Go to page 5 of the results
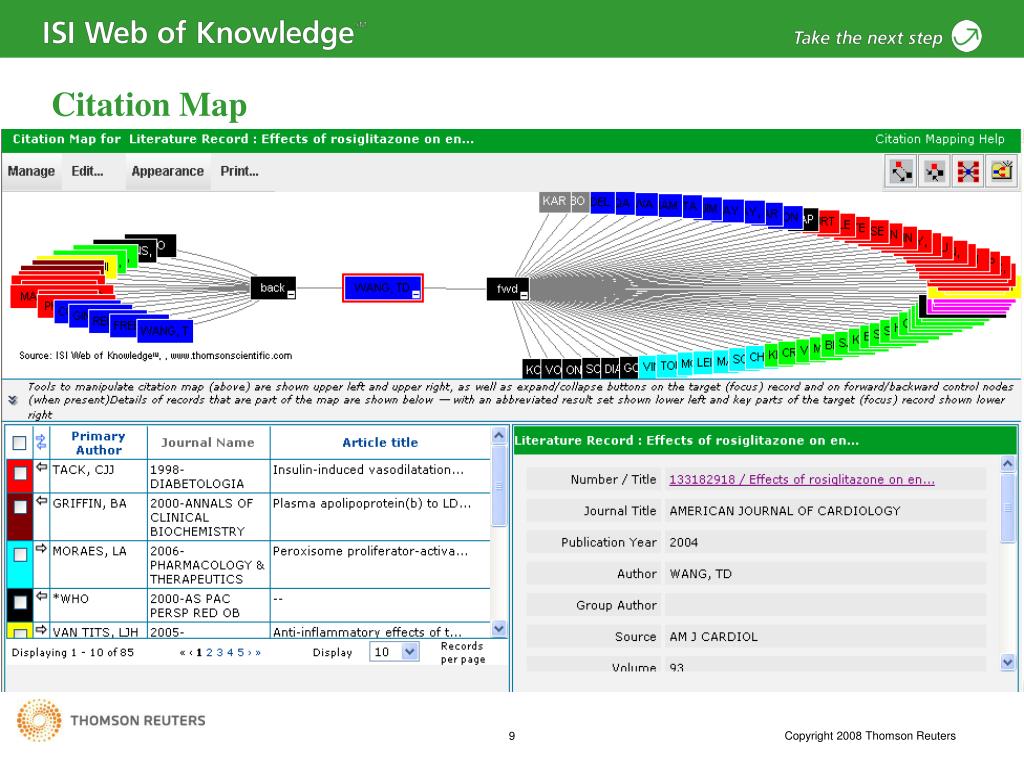Screen dimensions: 1024x768 (240, 652)
